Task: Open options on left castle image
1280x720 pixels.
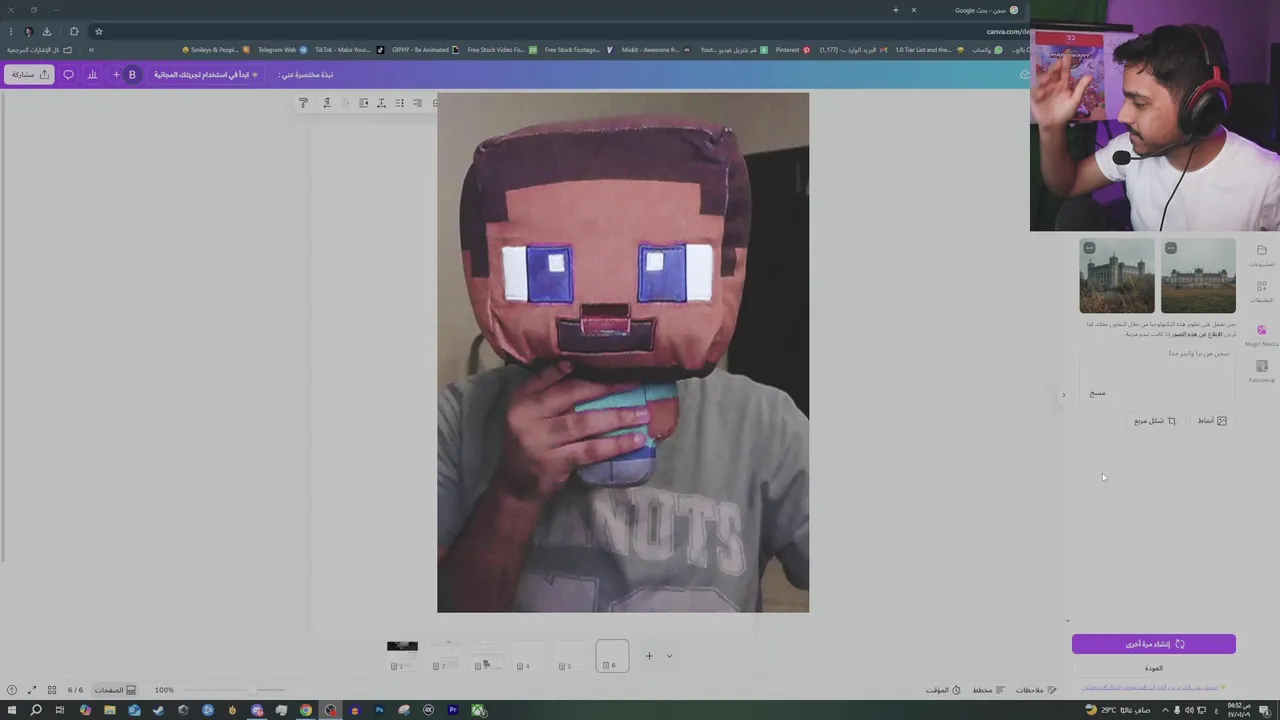Action: (1089, 248)
